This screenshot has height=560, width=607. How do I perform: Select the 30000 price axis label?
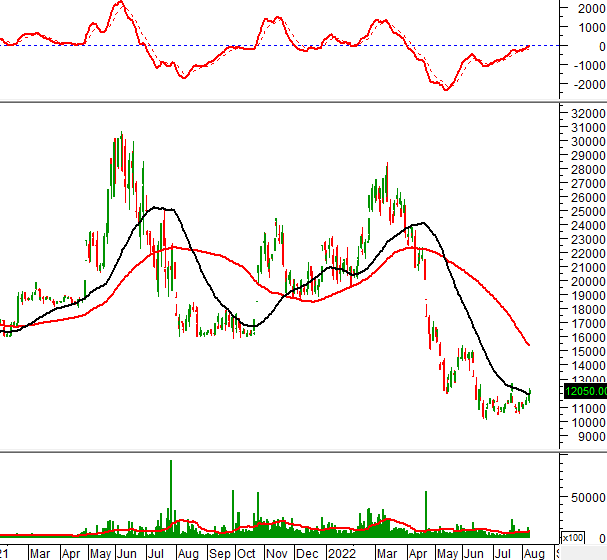point(588,141)
